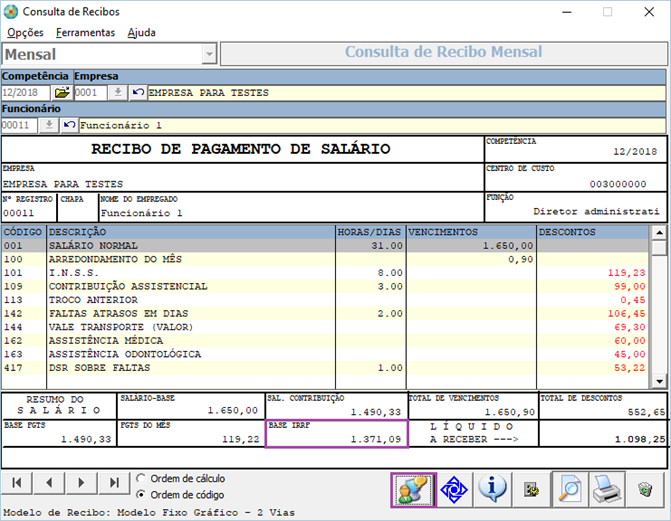Select the FALTAS ATRASOS EM DIAS row

coord(325,313)
